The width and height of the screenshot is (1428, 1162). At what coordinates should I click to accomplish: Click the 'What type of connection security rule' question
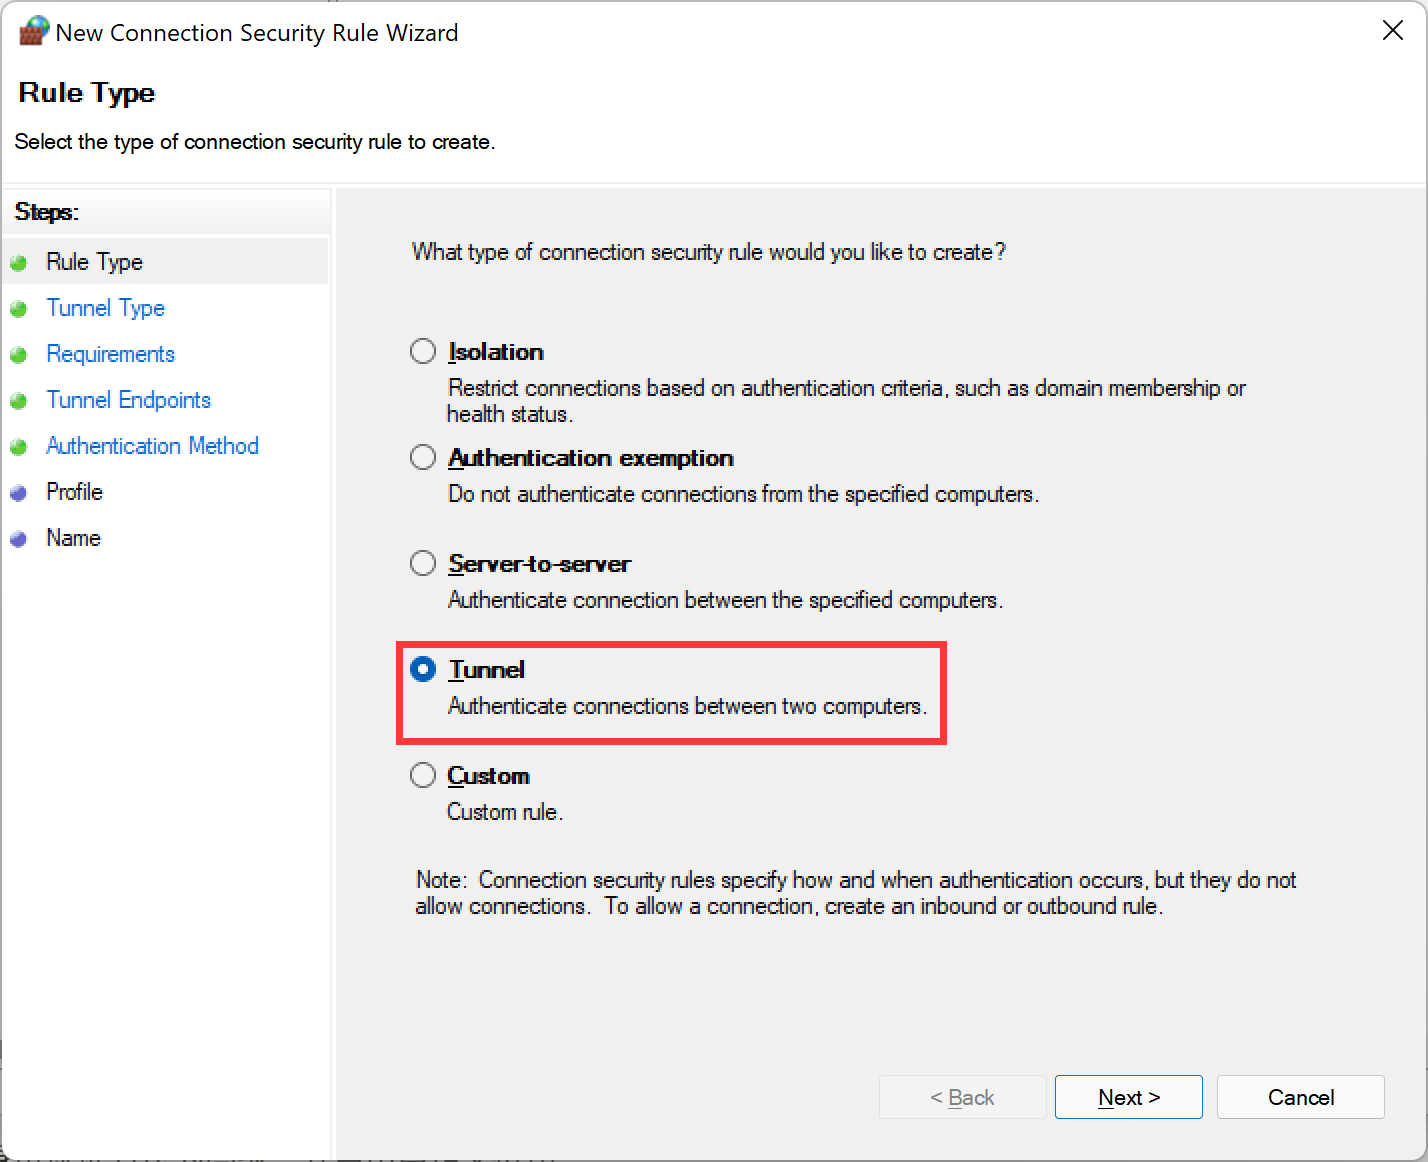tap(709, 252)
